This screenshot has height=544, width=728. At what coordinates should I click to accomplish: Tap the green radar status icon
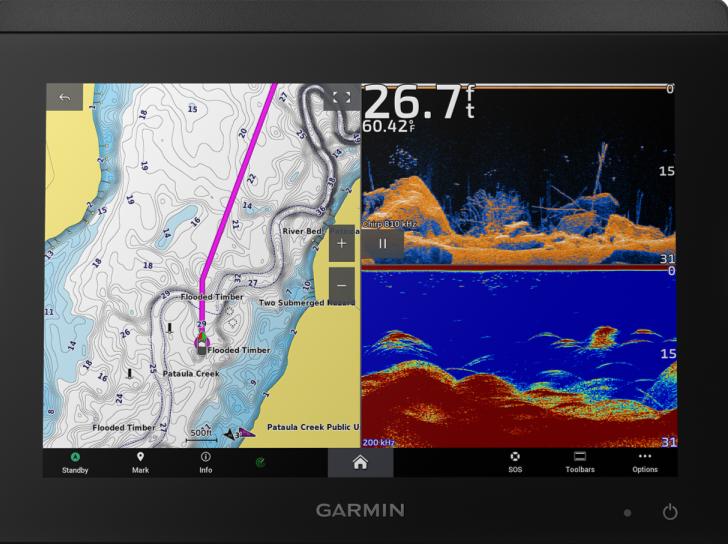point(261,462)
